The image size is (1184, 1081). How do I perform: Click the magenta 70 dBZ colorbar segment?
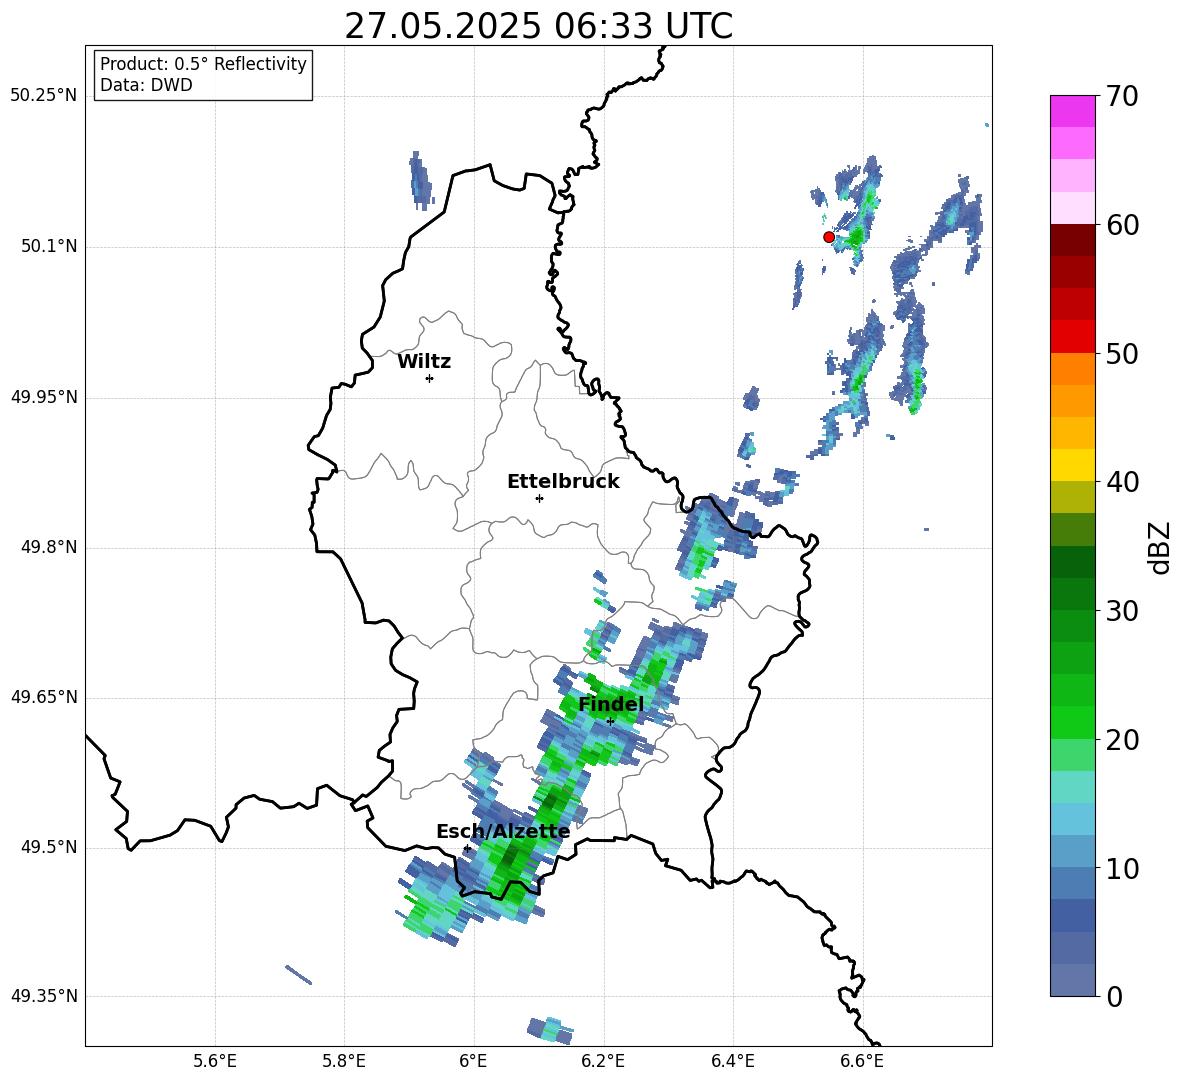[1072, 111]
